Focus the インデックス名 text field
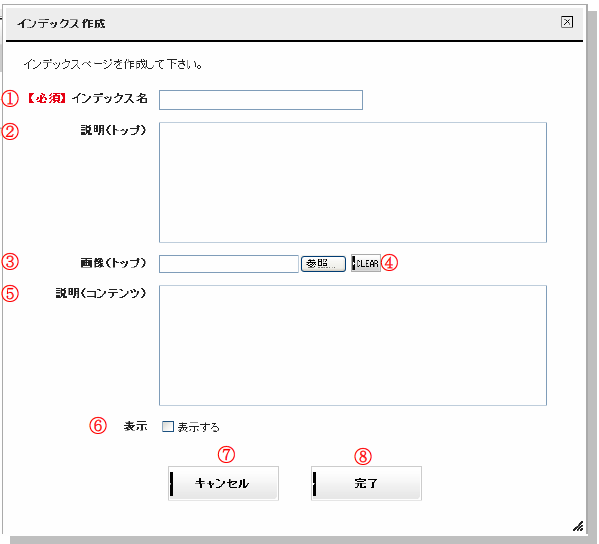 point(261,100)
